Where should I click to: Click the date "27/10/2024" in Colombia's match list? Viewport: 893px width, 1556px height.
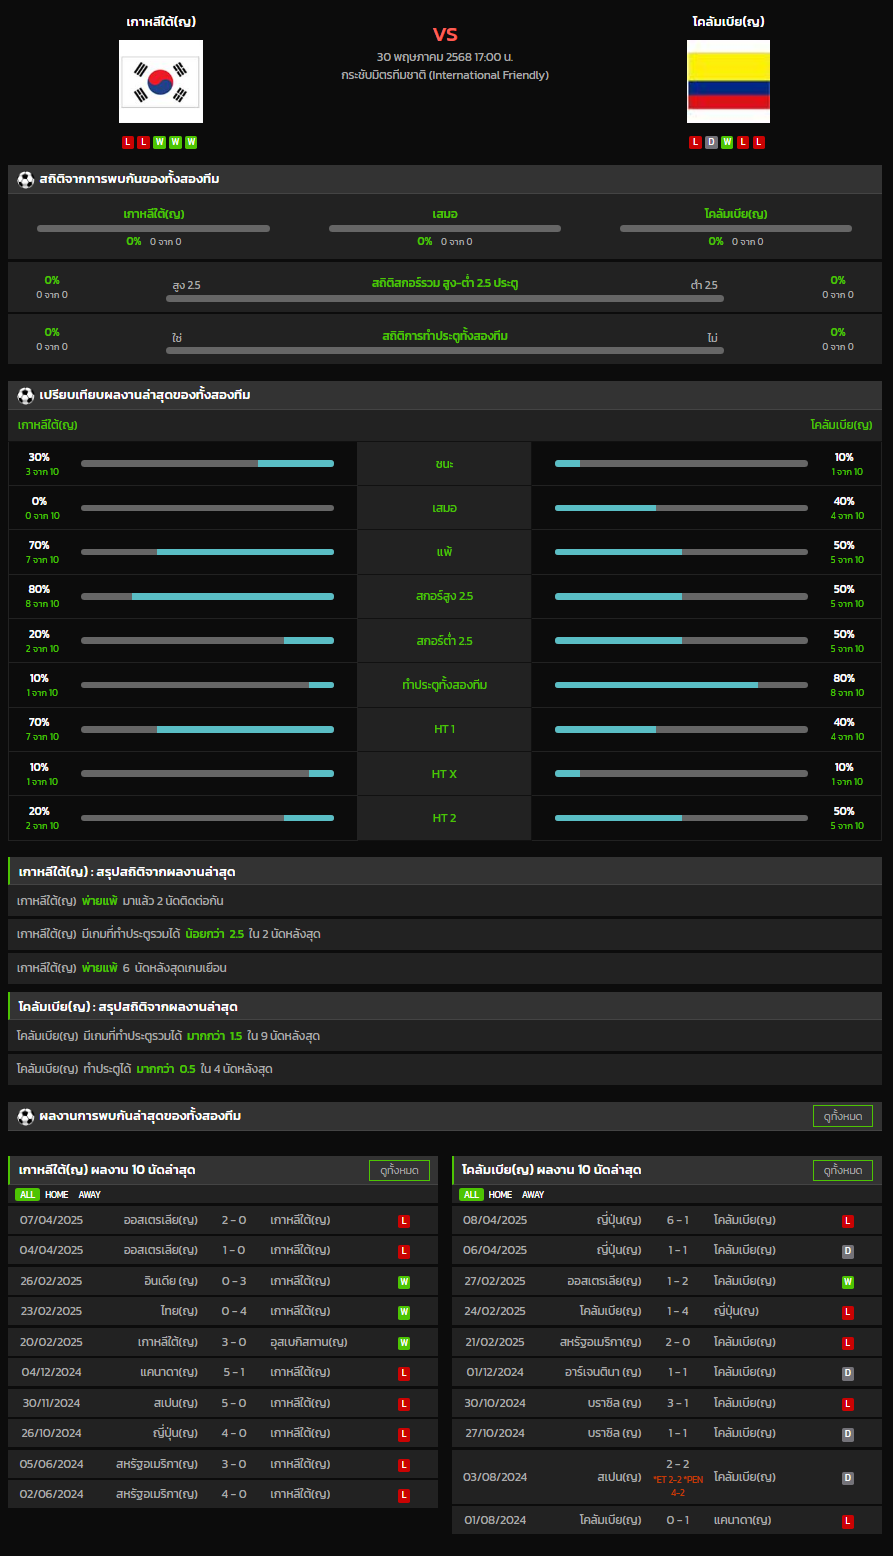[495, 1433]
